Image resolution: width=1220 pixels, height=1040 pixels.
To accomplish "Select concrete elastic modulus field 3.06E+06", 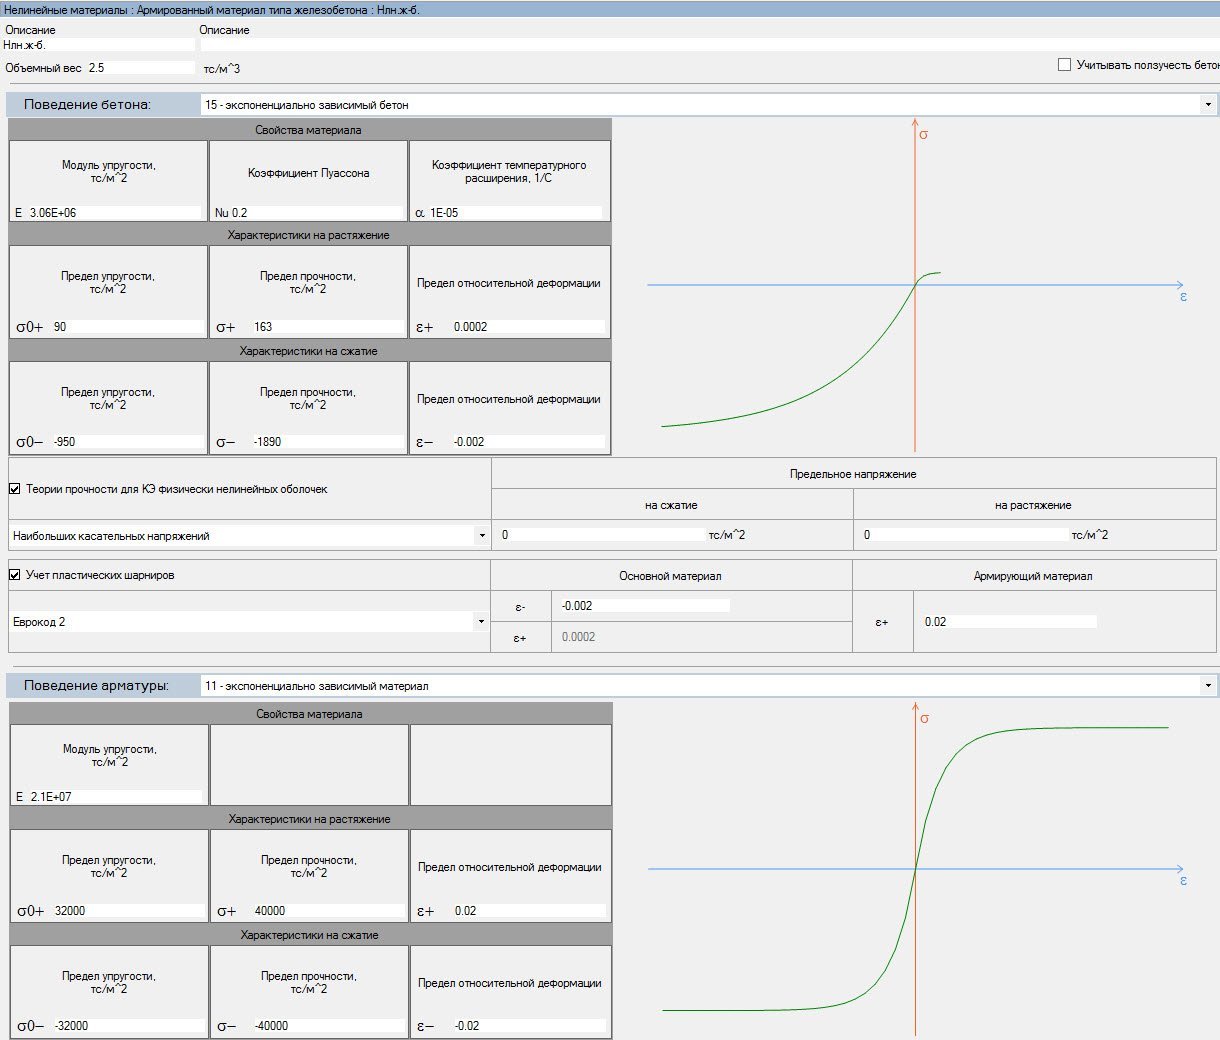I will pyautogui.click(x=114, y=213).
